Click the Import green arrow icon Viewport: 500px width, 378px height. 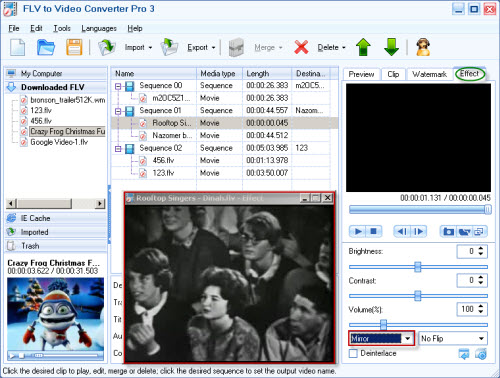pyautogui.click(x=107, y=47)
